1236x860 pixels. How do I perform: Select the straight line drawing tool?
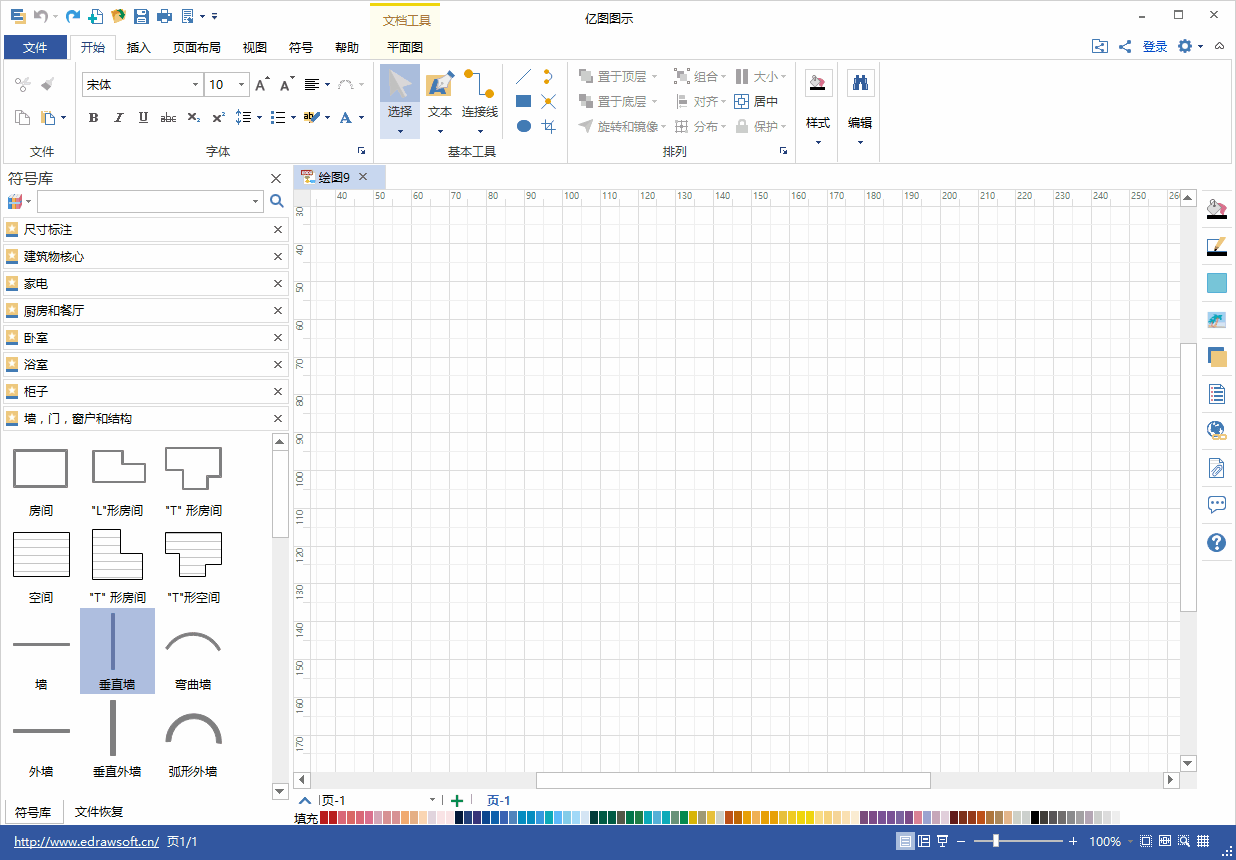523,76
